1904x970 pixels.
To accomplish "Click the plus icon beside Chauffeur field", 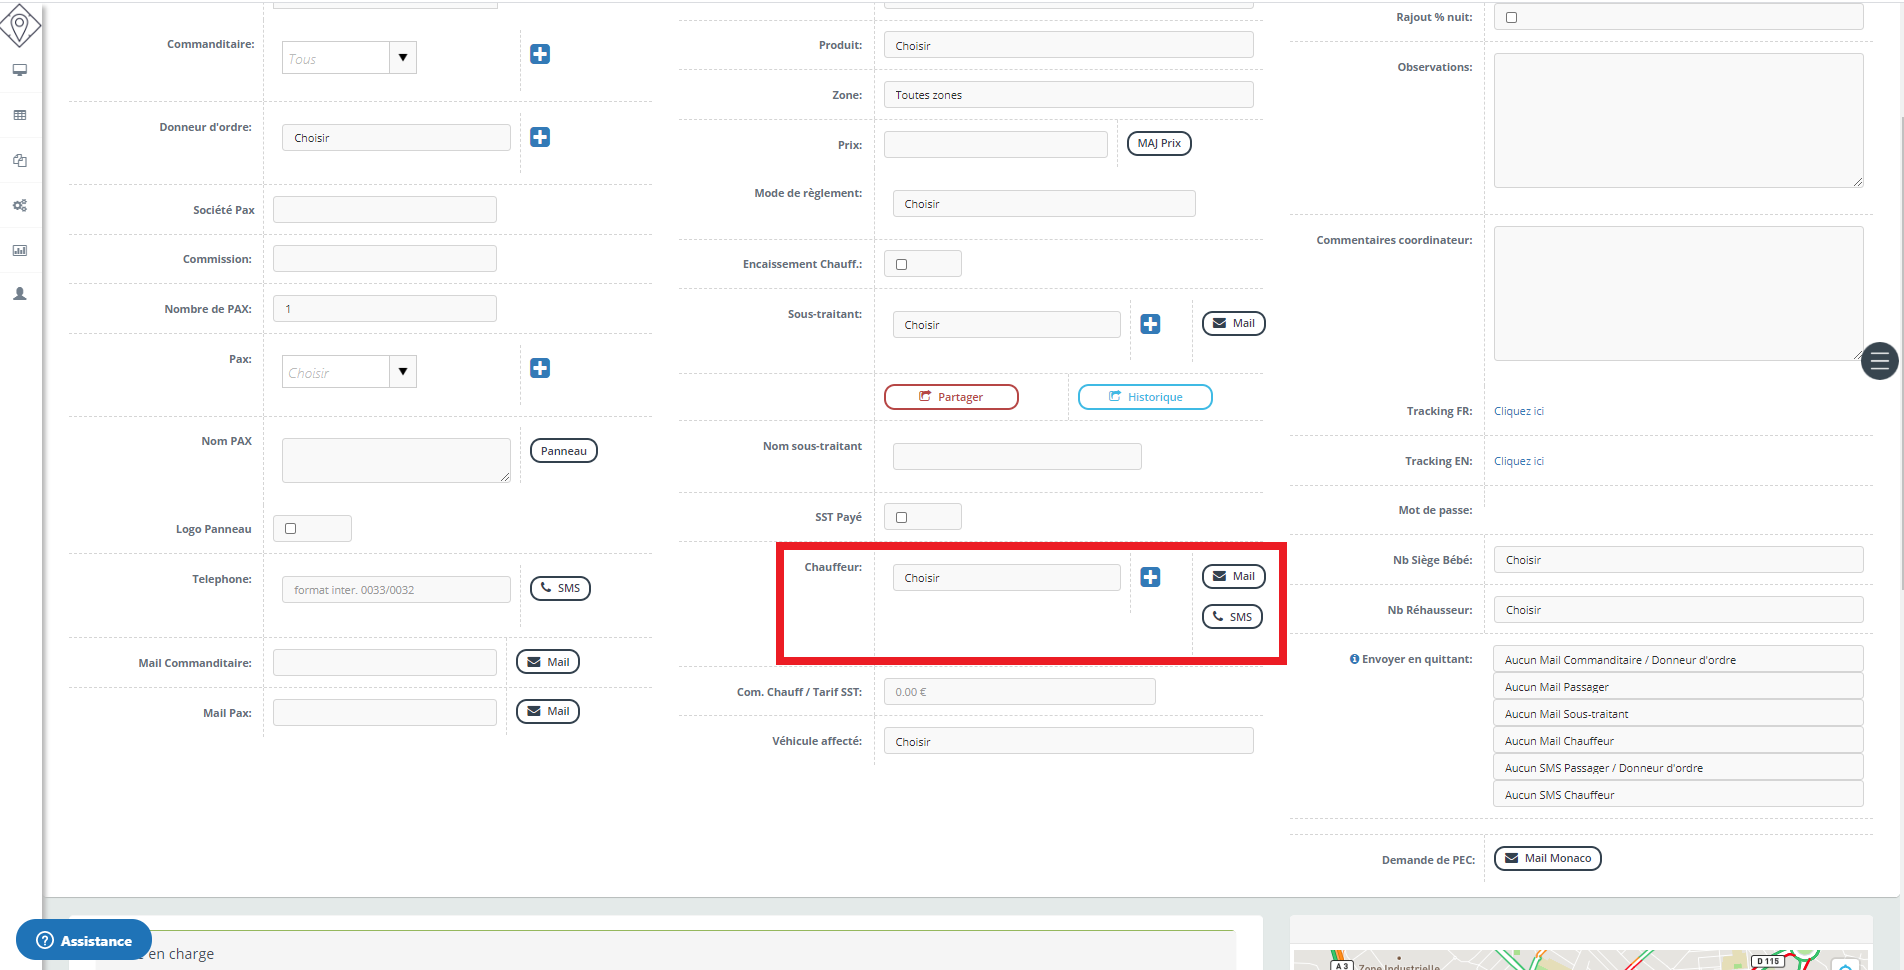I will pyautogui.click(x=1150, y=577).
